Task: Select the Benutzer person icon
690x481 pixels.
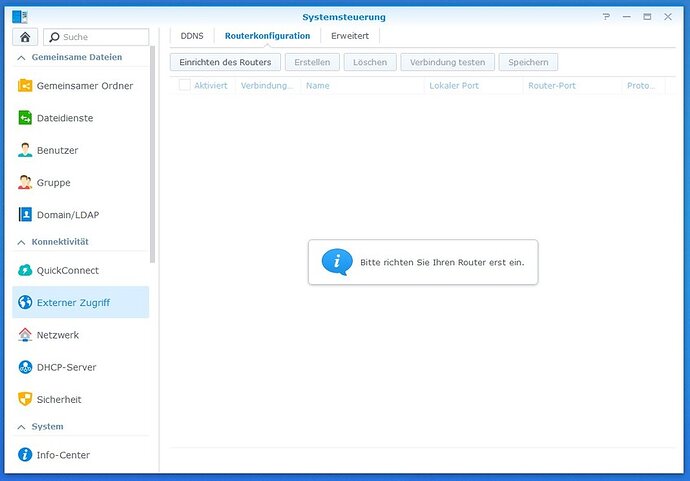Action: [25, 150]
